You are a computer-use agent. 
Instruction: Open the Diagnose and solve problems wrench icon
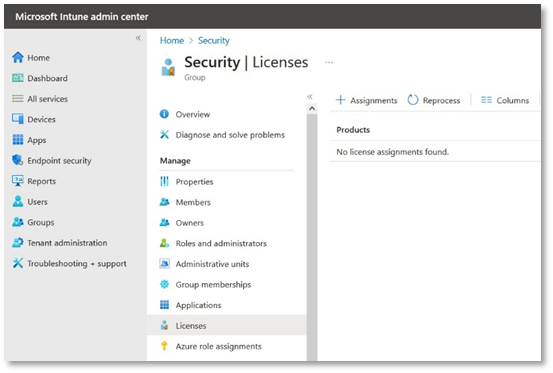click(164, 134)
